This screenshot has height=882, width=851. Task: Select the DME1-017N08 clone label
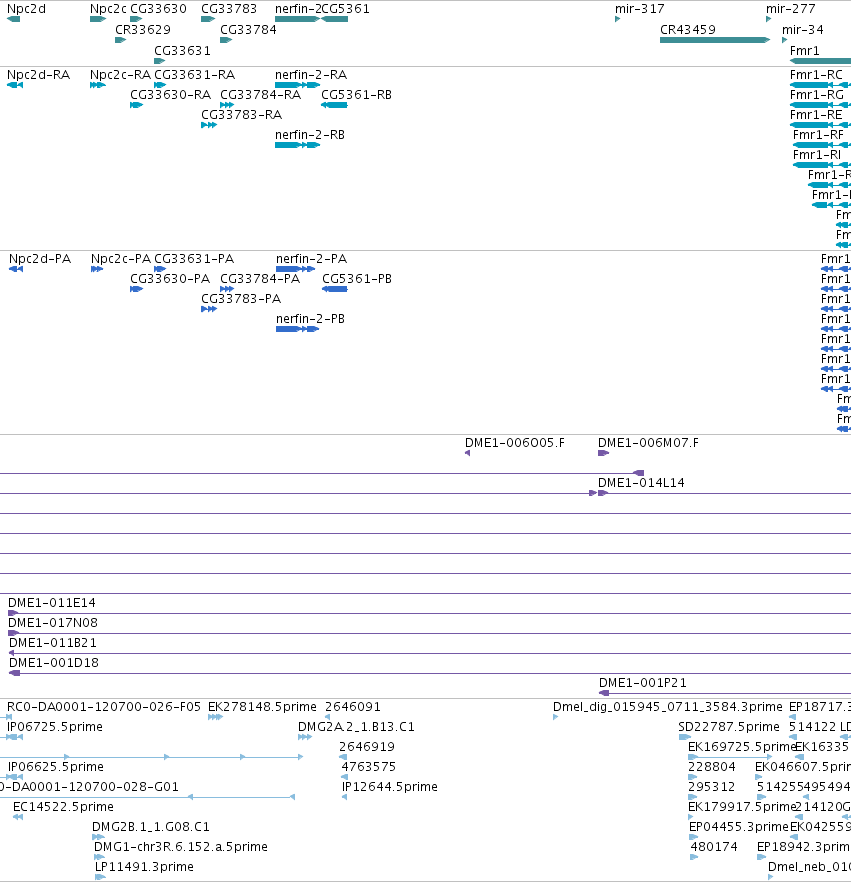point(53,623)
